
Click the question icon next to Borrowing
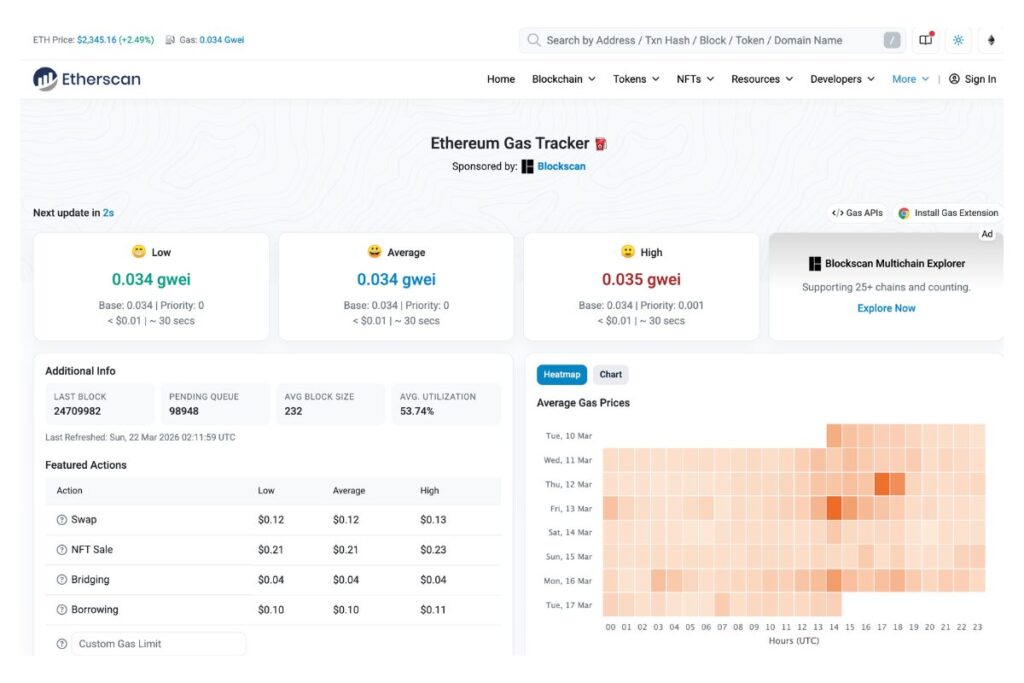(x=62, y=610)
